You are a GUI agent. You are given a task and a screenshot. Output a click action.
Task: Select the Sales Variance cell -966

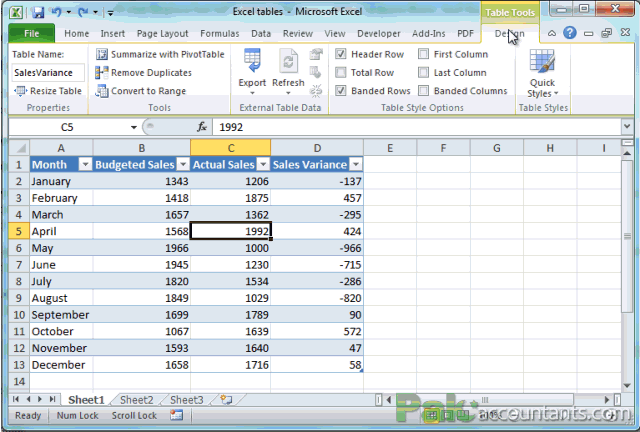click(317, 248)
